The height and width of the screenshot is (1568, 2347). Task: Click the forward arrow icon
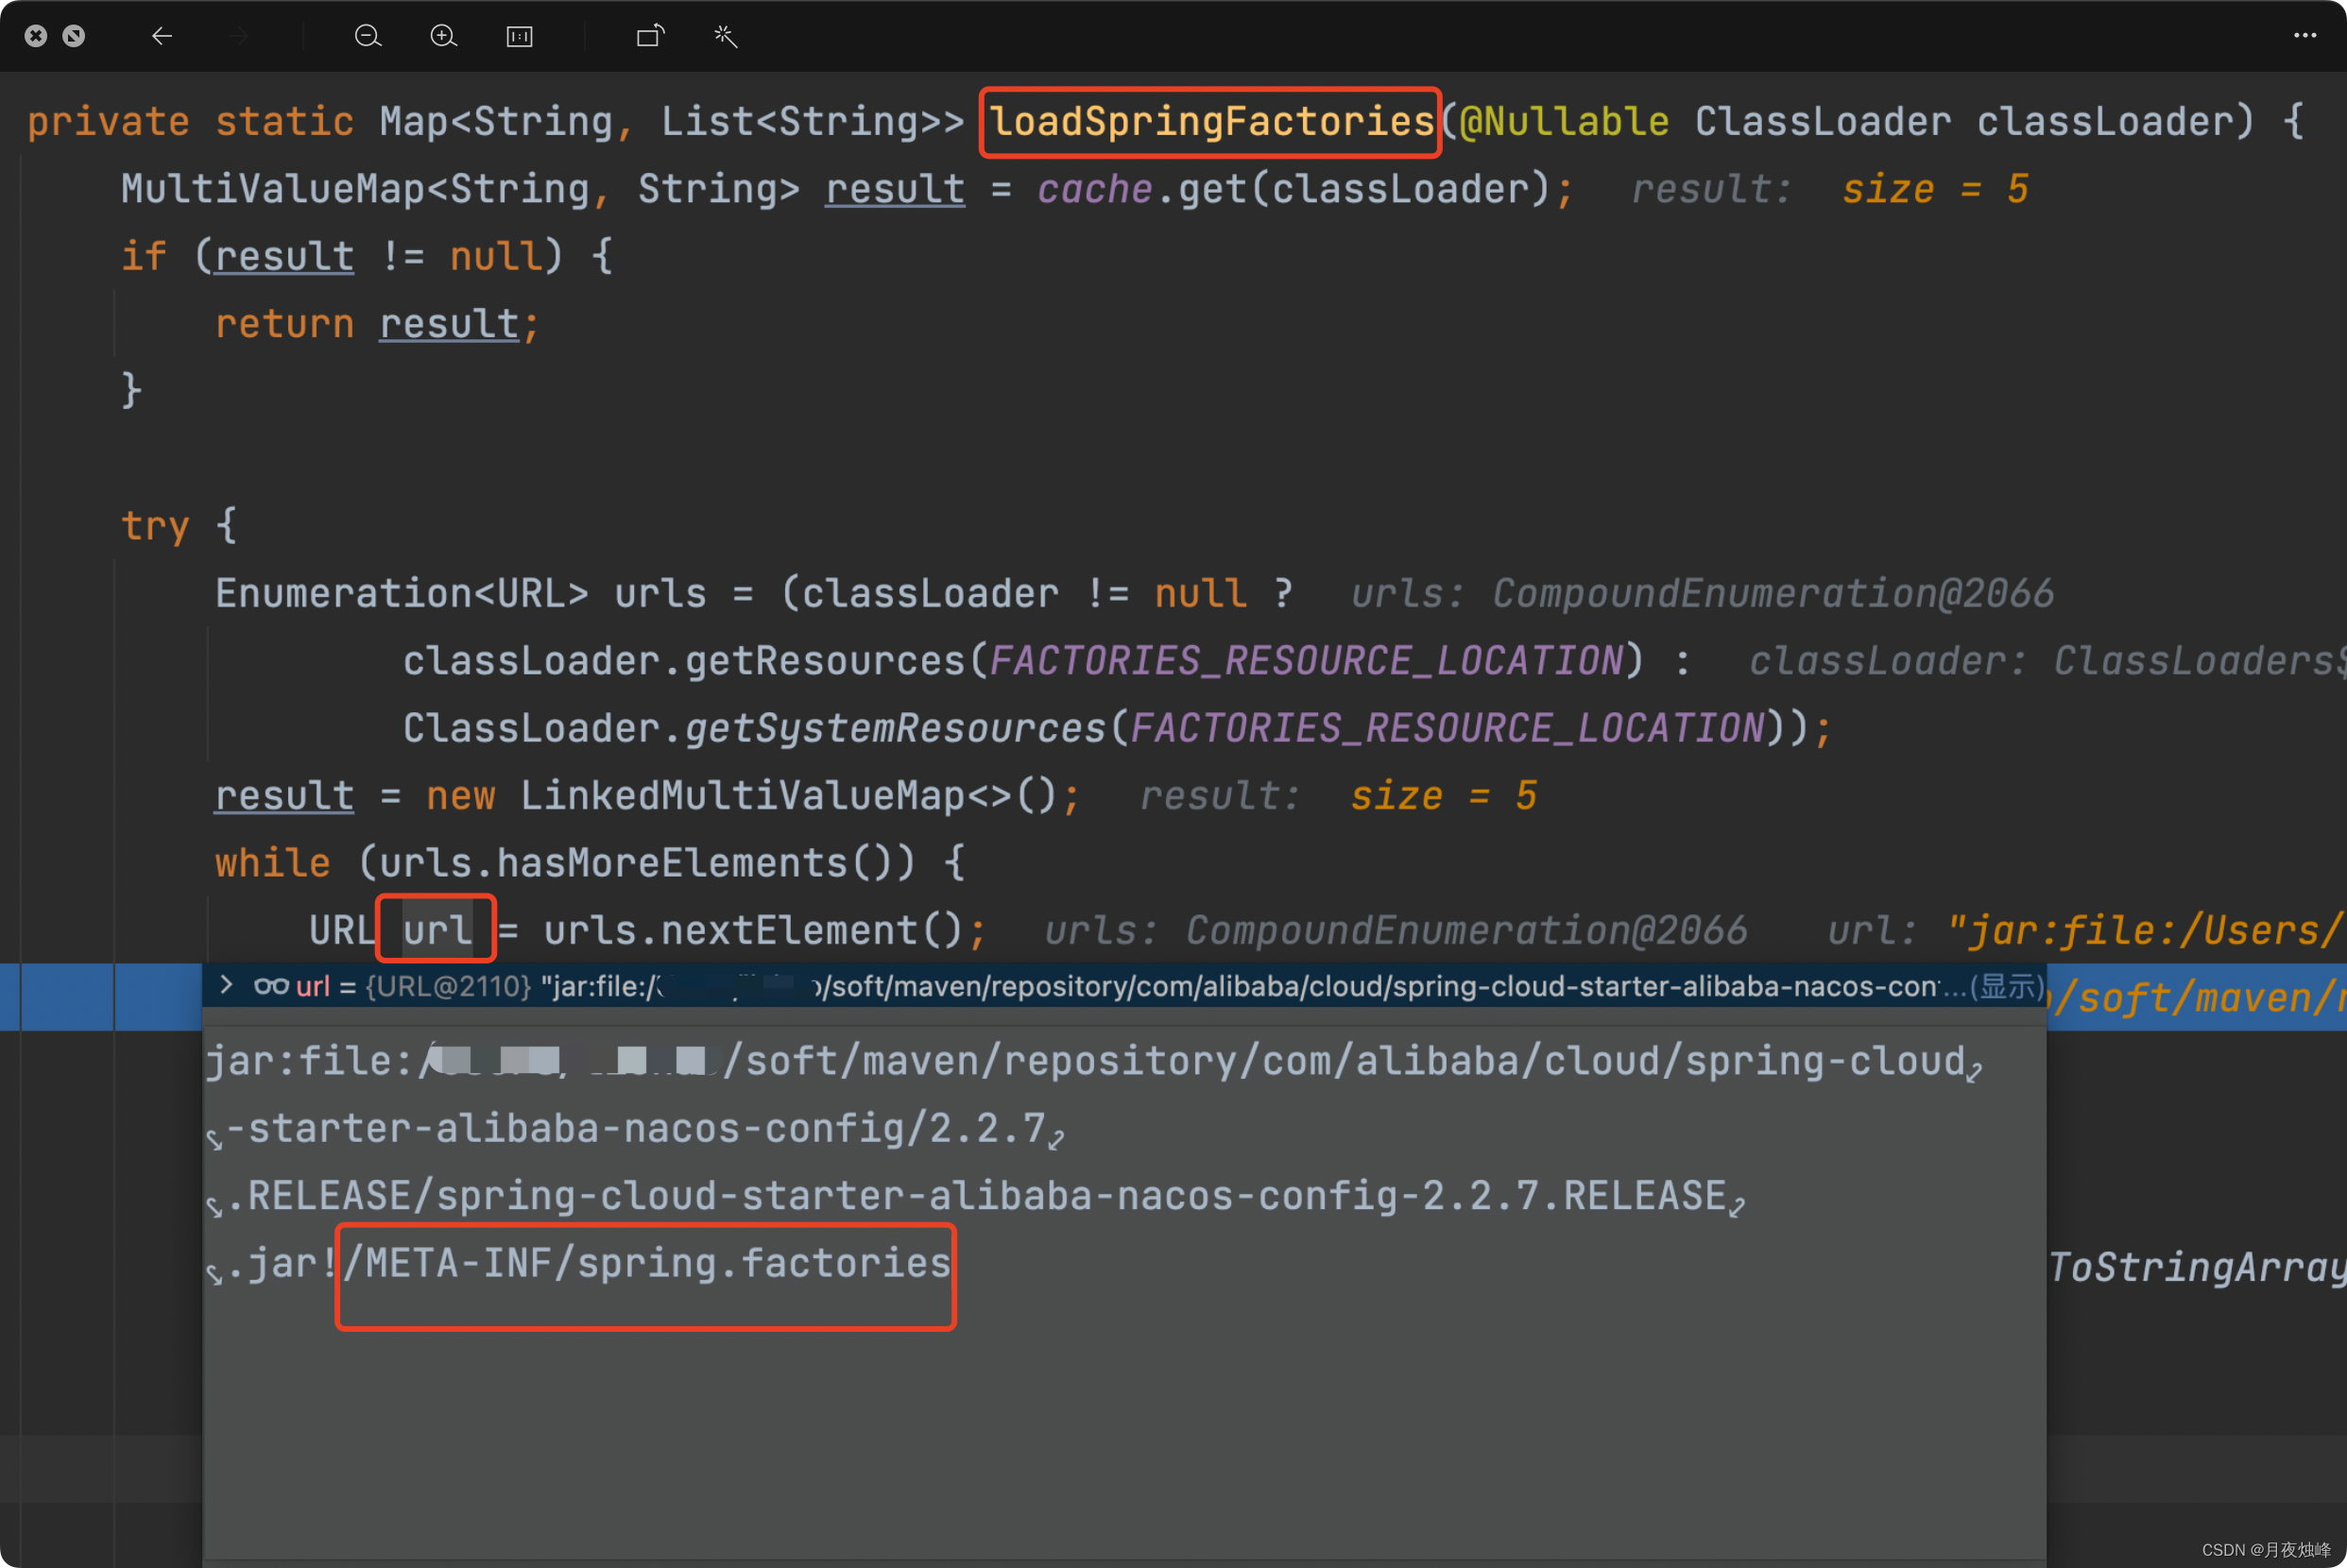[x=238, y=37]
